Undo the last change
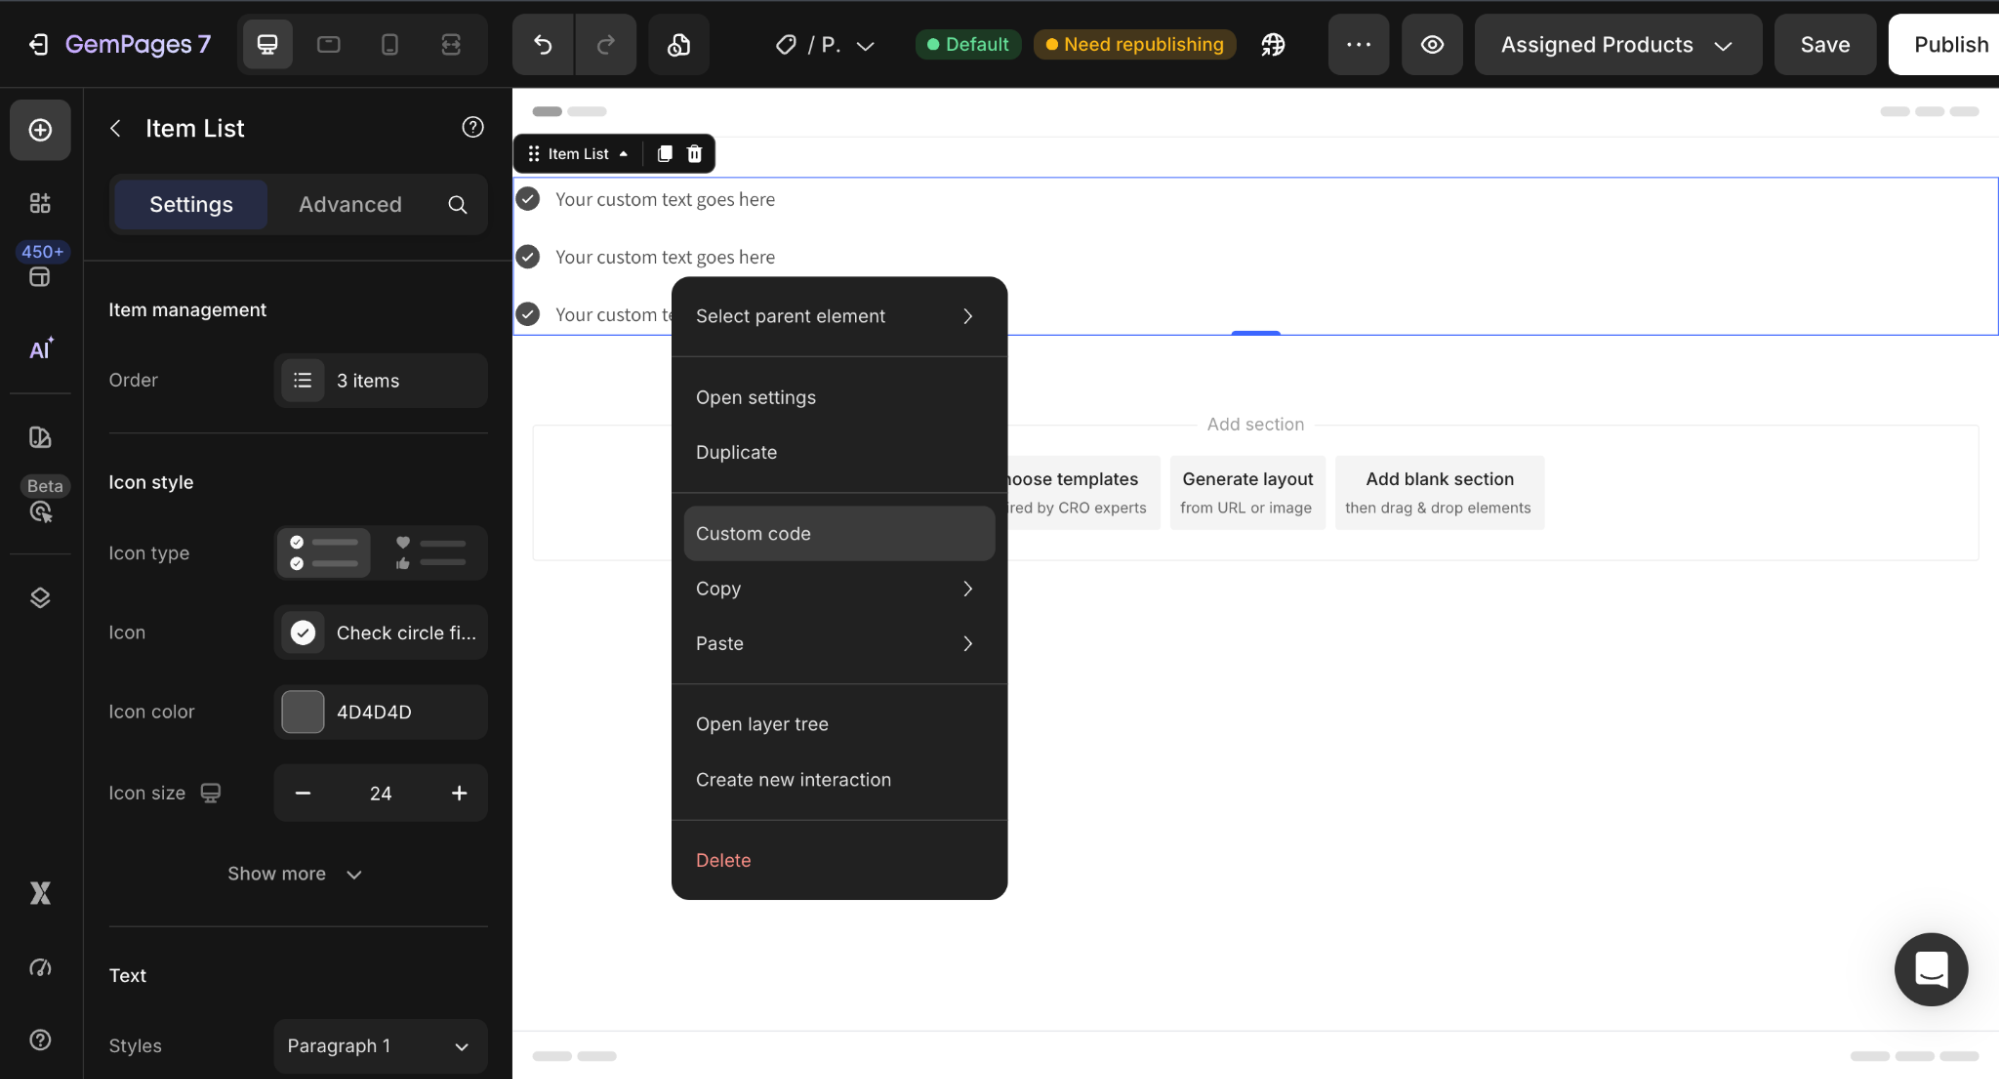Image resolution: width=1999 pixels, height=1079 pixels. 543,44
